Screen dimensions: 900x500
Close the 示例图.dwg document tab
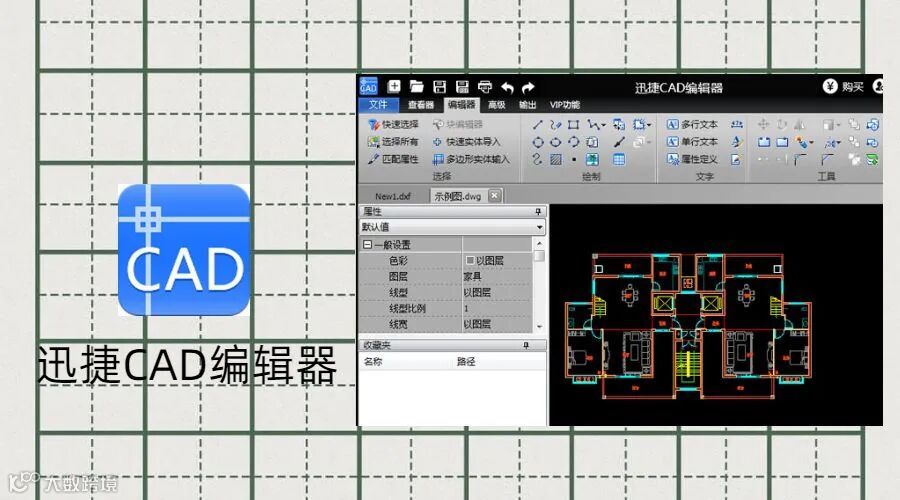point(494,196)
